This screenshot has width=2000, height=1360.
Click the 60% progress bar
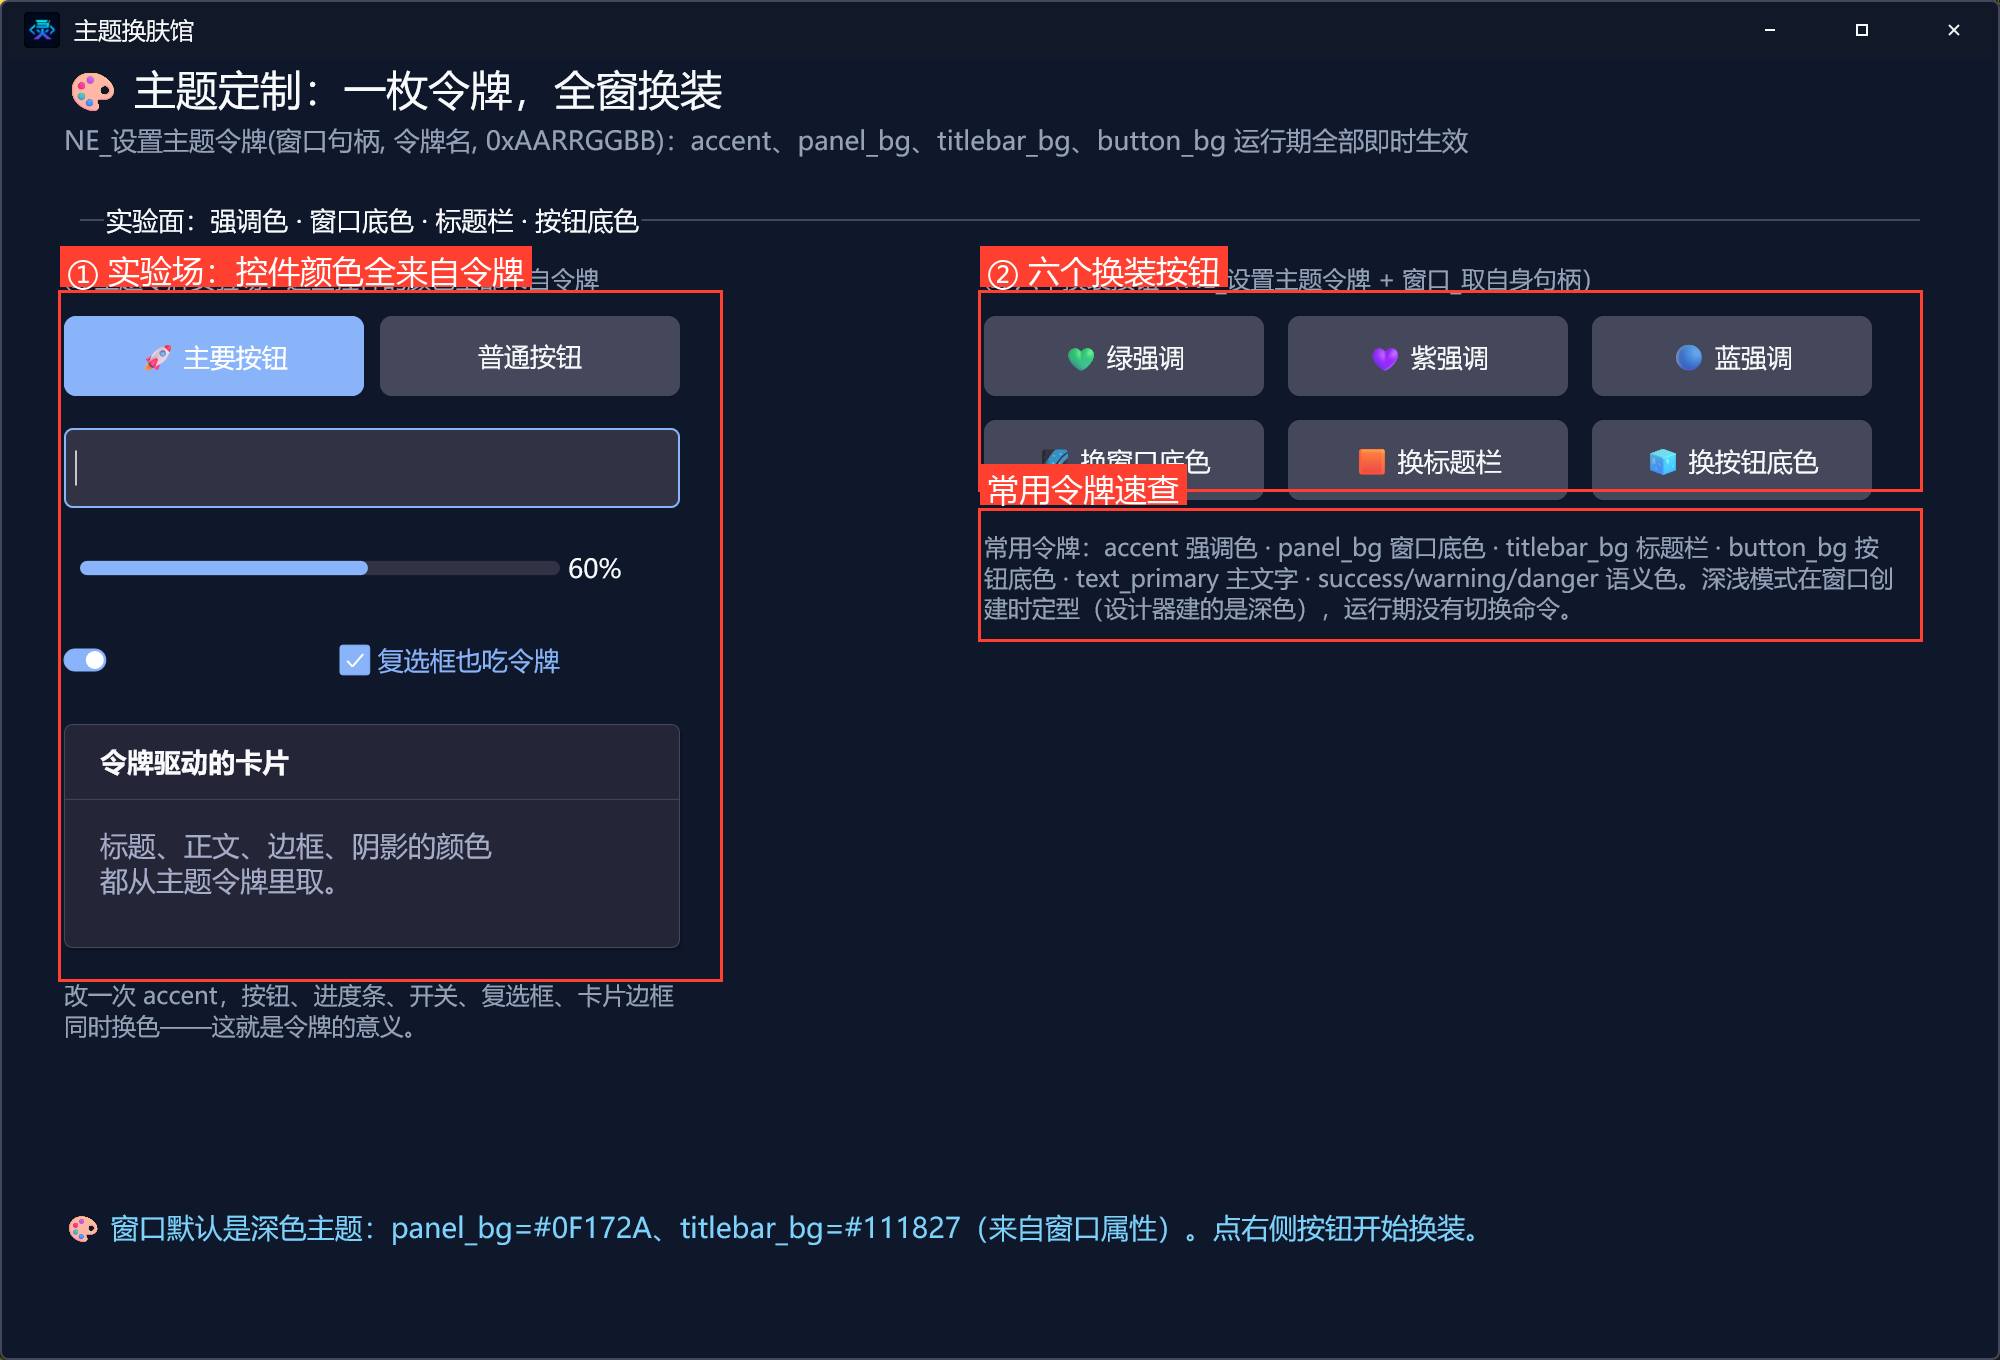pyautogui.click(x=320, y=568)
